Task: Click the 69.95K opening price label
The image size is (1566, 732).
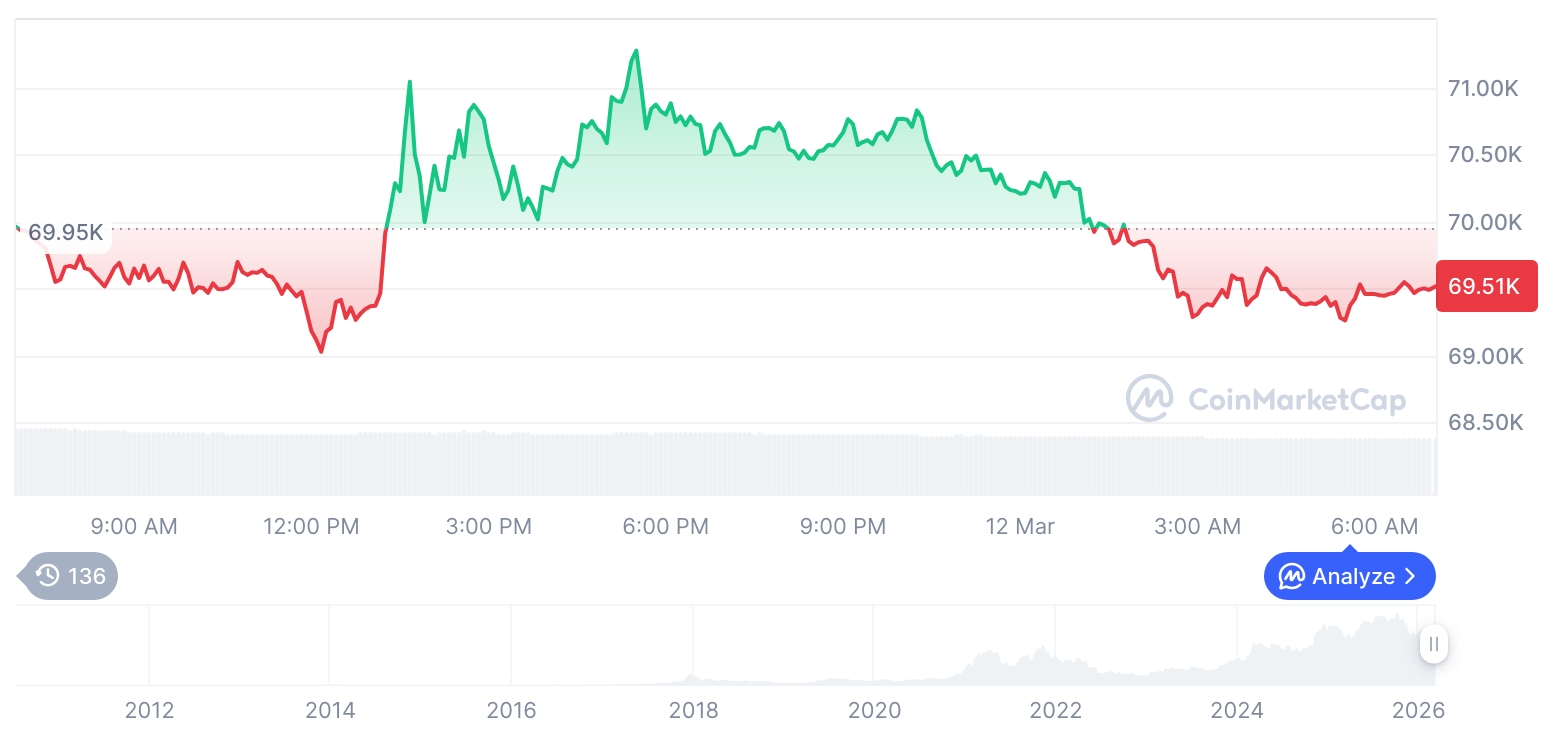Action: 66,233
